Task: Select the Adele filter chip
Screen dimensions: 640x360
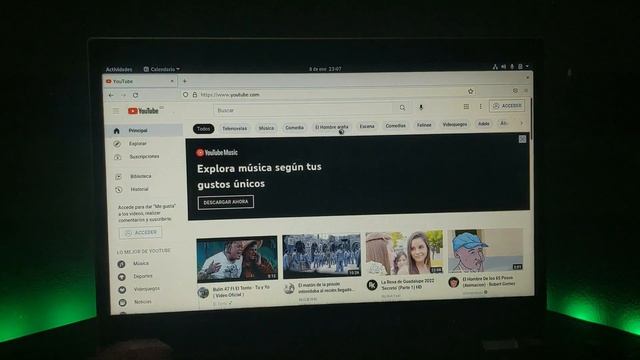Action: click(x=484, y=124)
